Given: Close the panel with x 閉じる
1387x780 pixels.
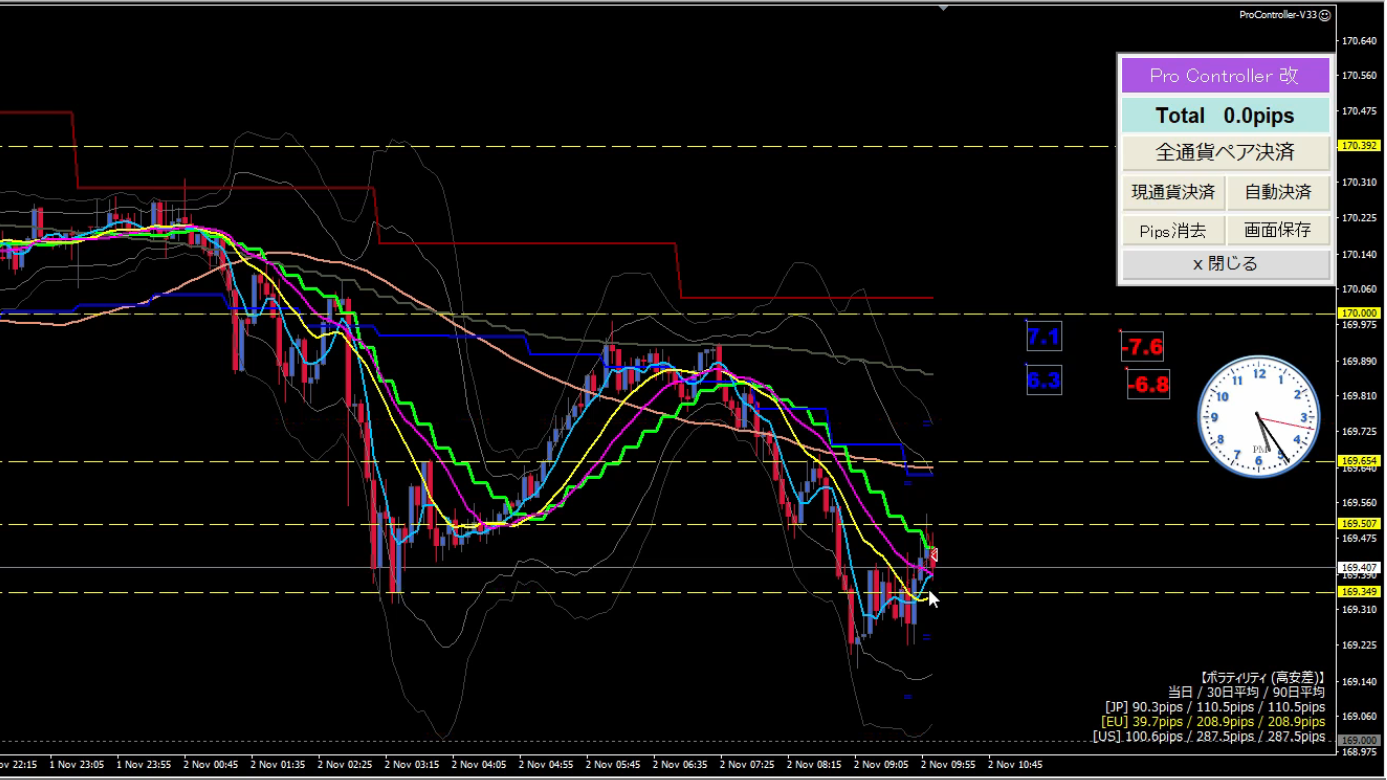Looking at the screenshot, I should (1225, 264).
